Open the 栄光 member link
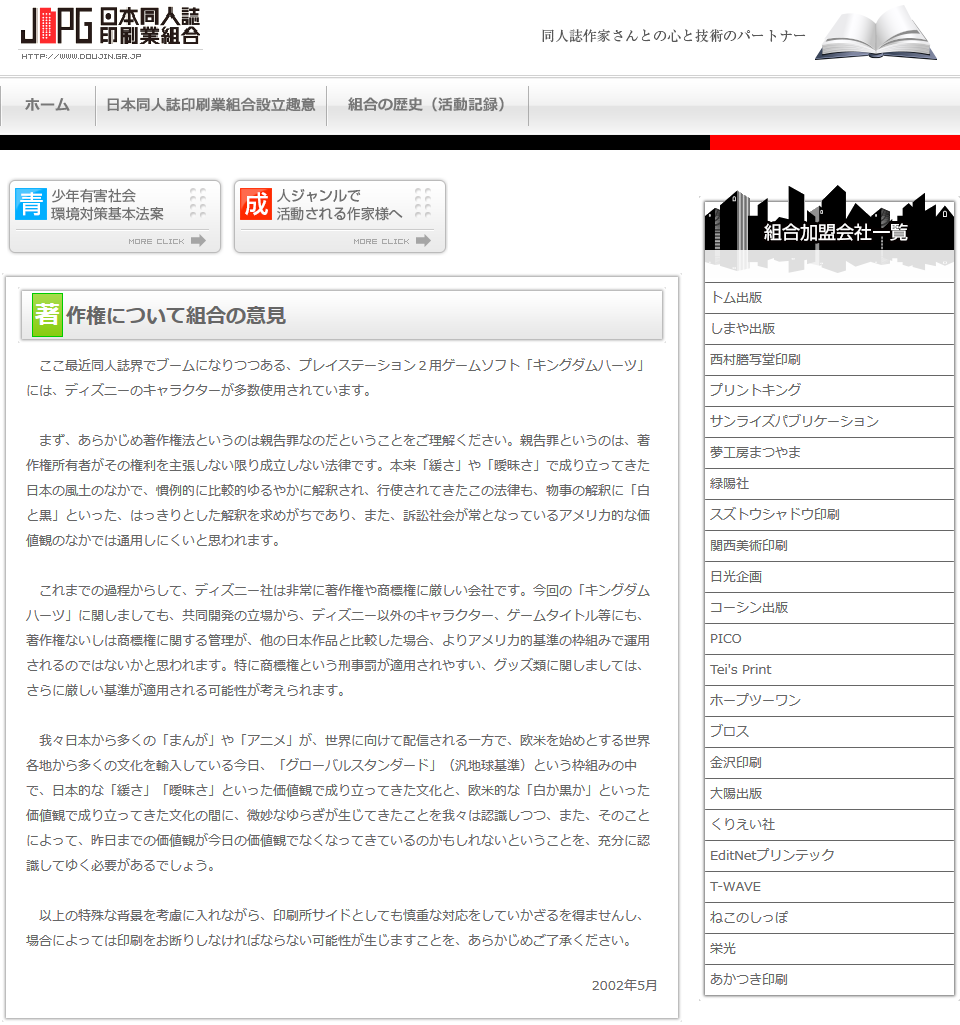Screen dimensions: 960x1025 click(829, 949)
